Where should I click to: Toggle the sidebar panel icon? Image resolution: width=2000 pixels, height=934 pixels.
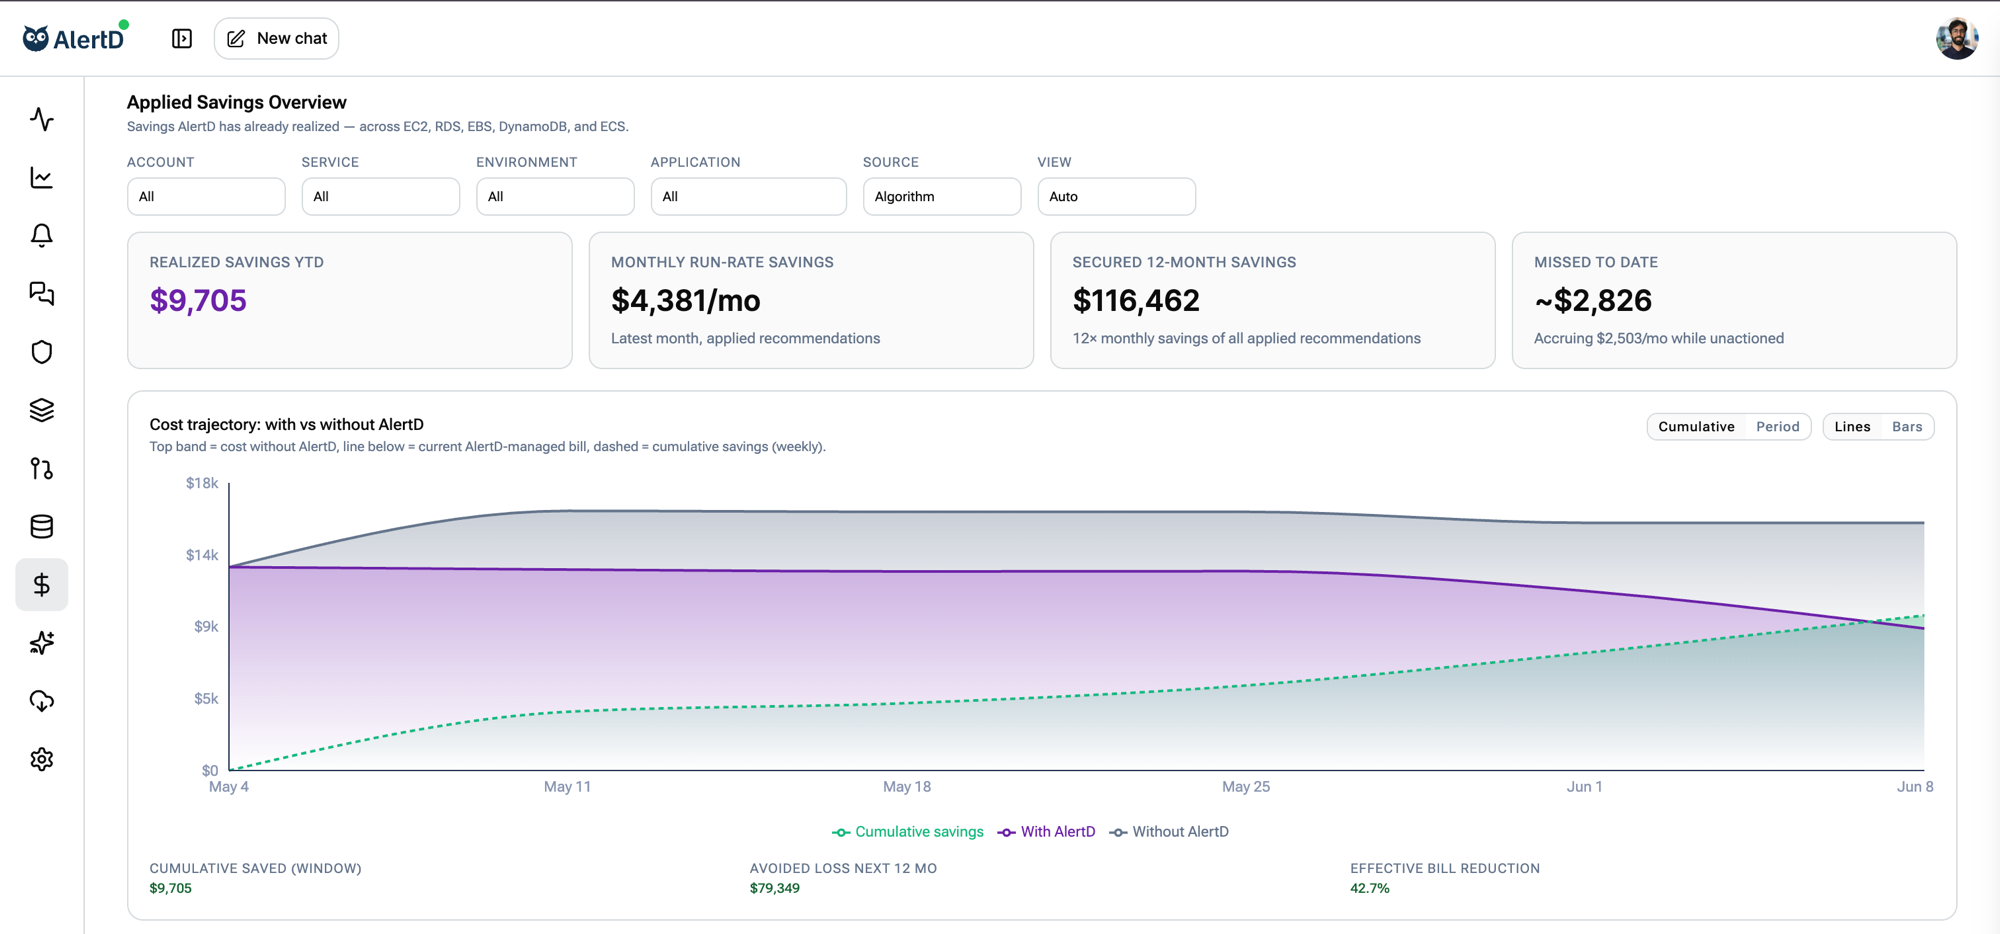(x=182, y=38)
